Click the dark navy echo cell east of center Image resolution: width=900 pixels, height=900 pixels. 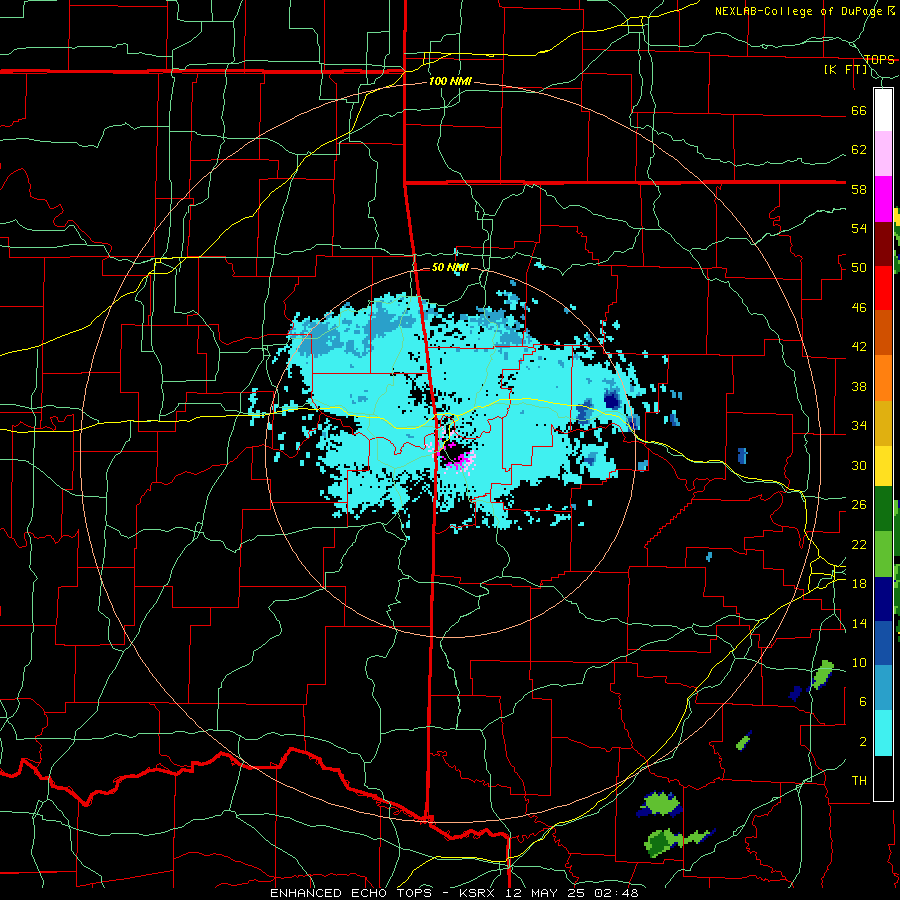click(x=612, y=399)
